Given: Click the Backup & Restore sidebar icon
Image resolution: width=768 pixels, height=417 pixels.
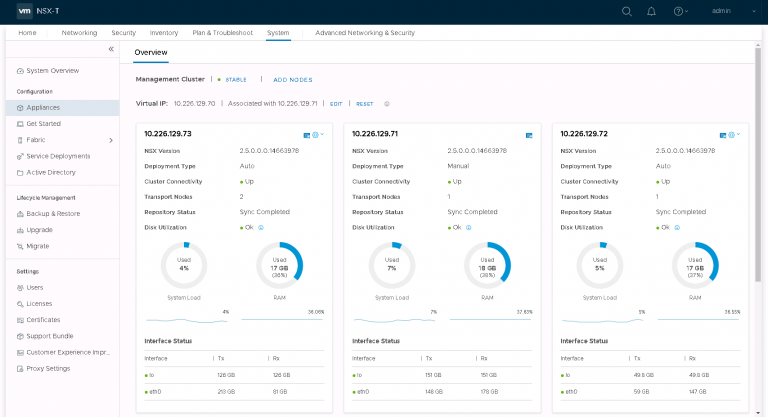Looking at the screenshot, I should pos(20,214).
